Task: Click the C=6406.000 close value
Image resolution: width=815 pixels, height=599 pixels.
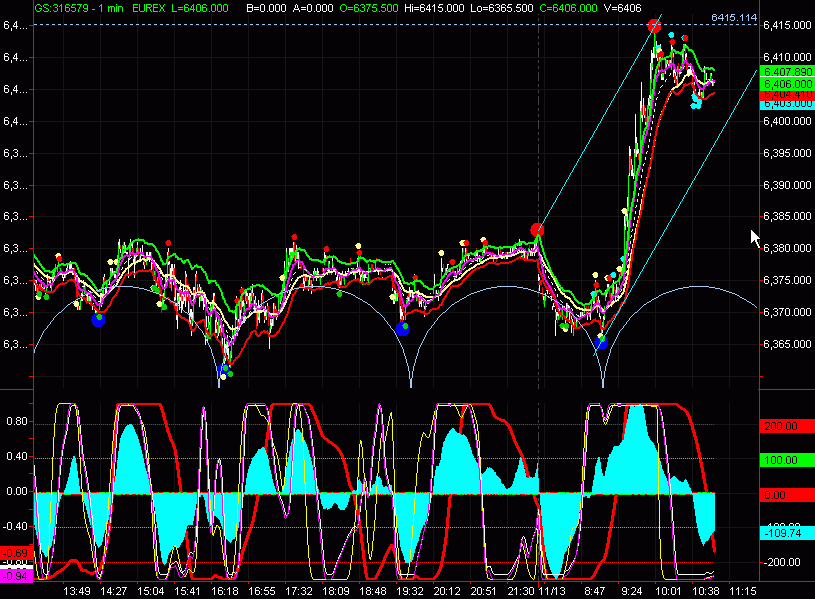Action: (x=568, y=8)
